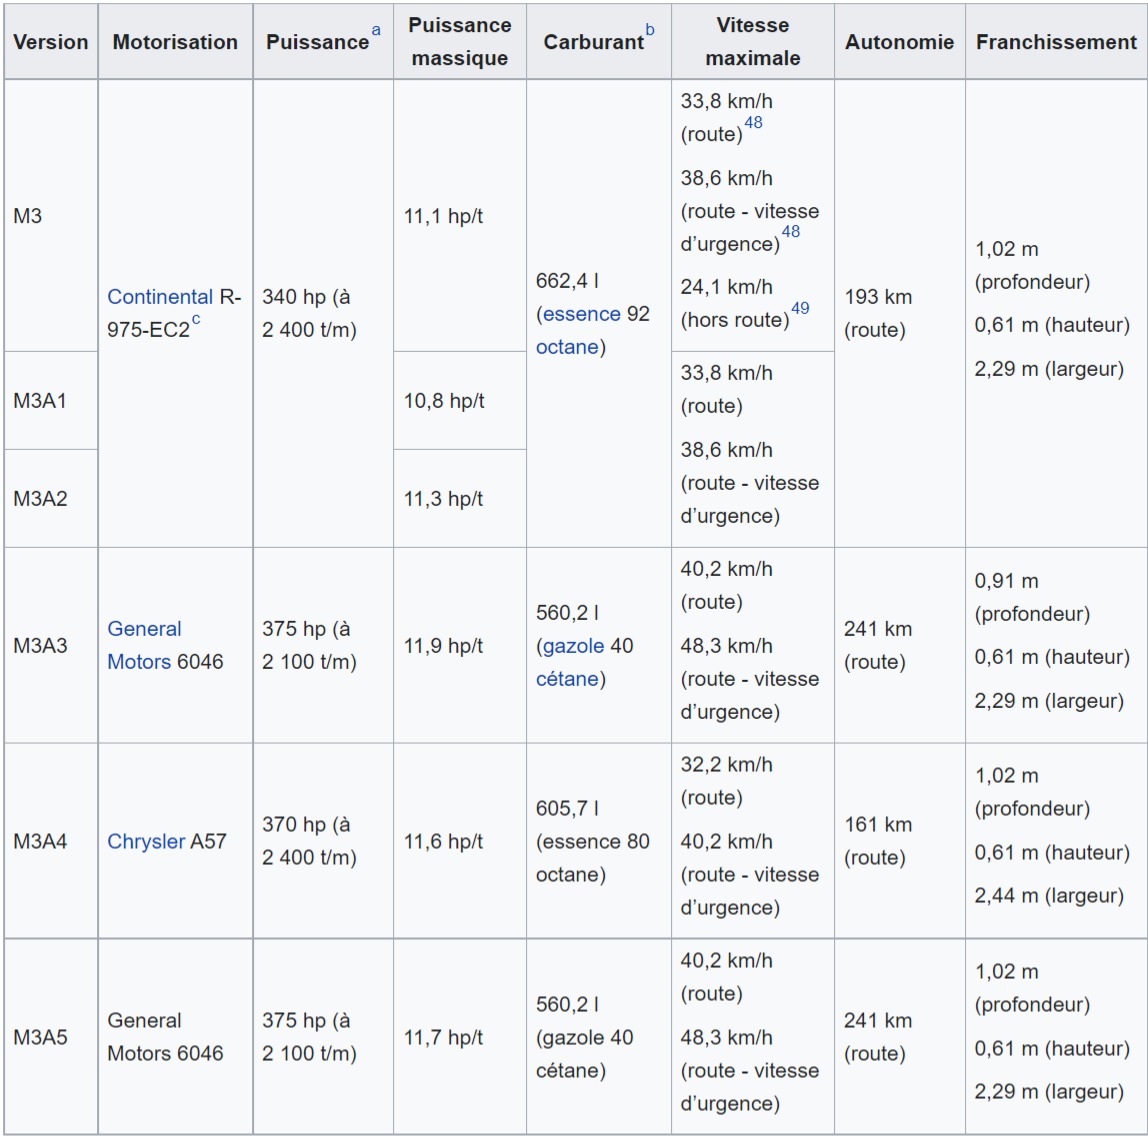
Task: Click the General Motors link in M3A3 row
Action: coord(144,645)
